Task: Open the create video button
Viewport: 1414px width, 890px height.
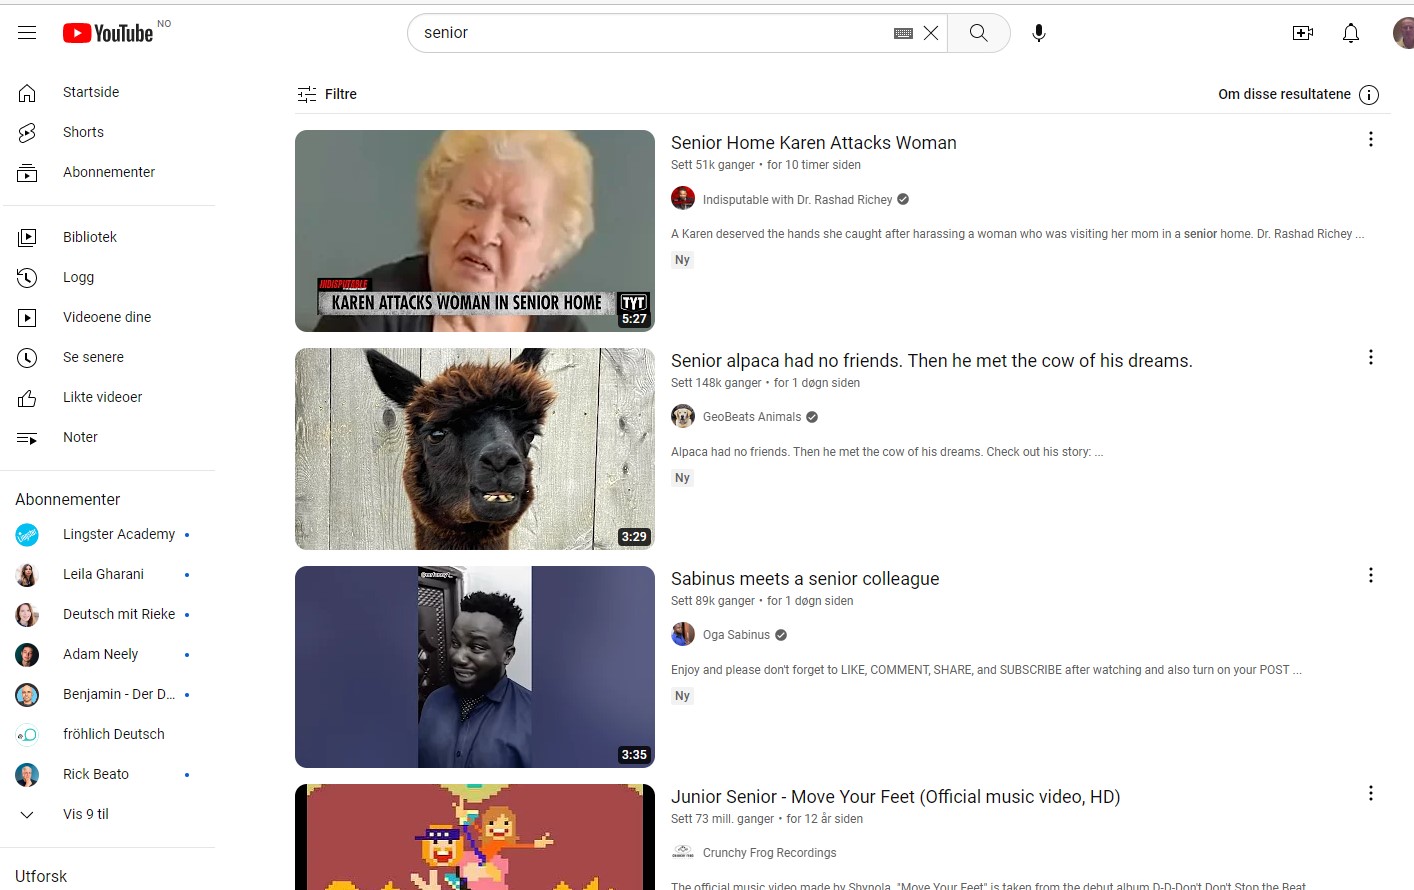Action: pos(1302,33)
